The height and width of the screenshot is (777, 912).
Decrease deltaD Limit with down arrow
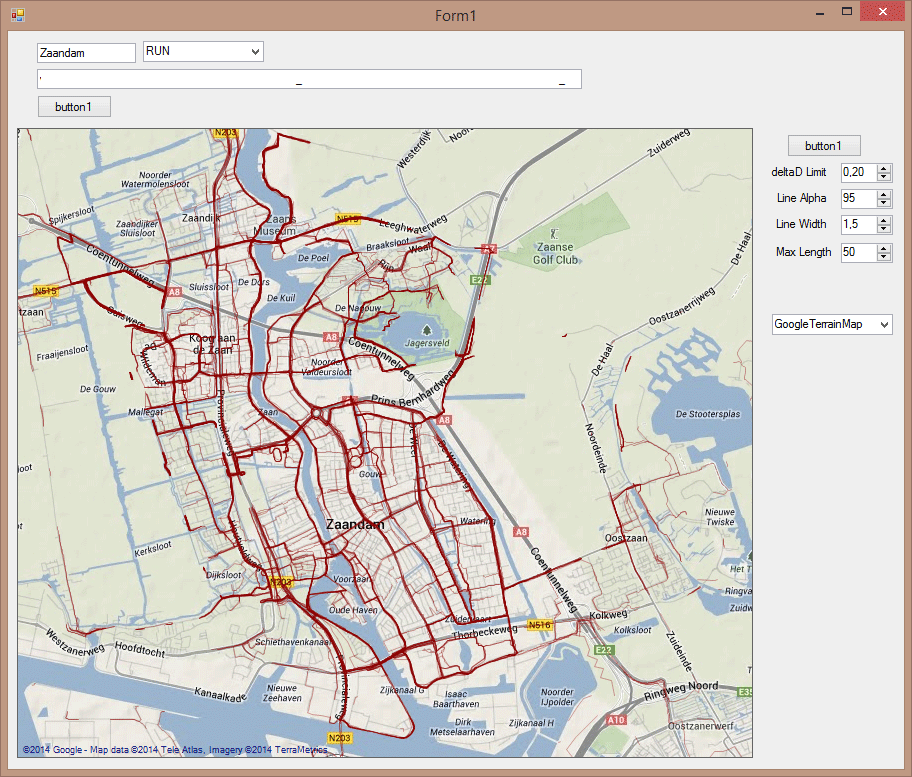tap(883, 177)
